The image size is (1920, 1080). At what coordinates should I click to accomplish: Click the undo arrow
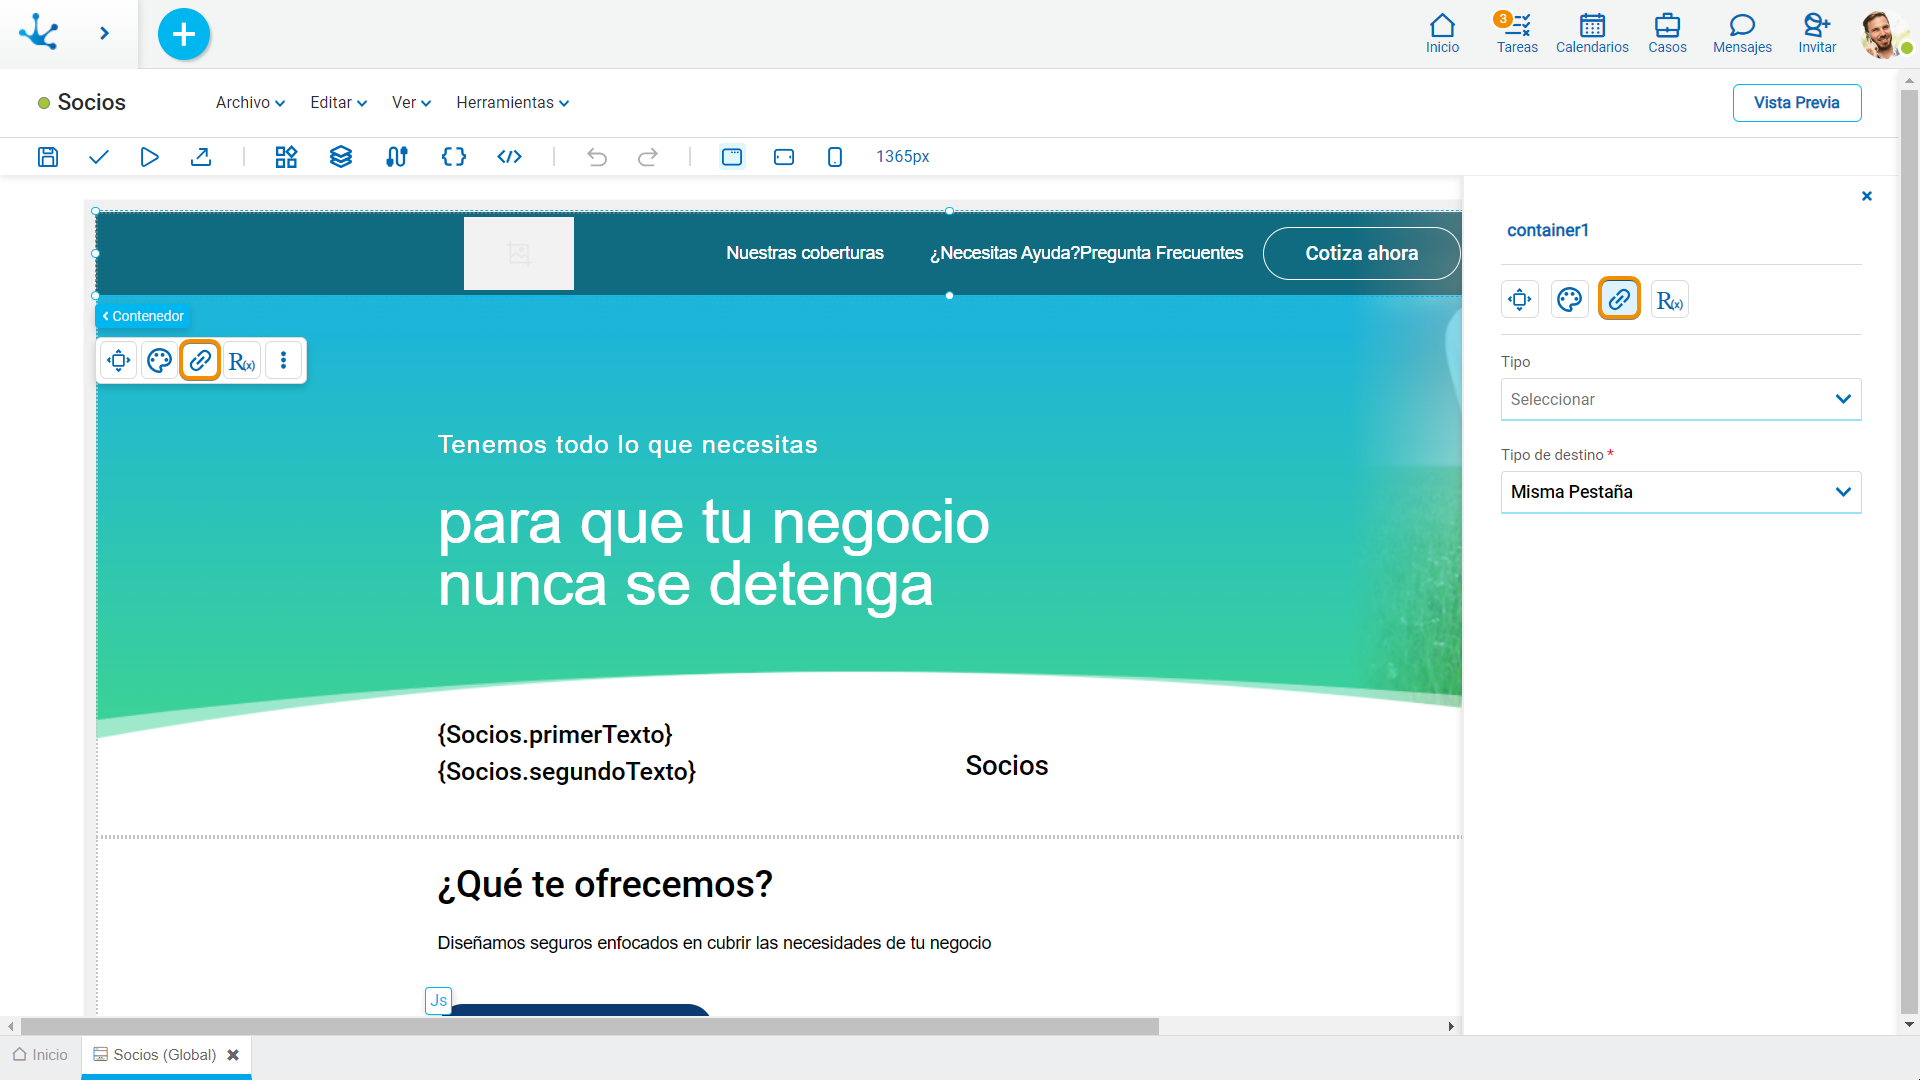597,157
